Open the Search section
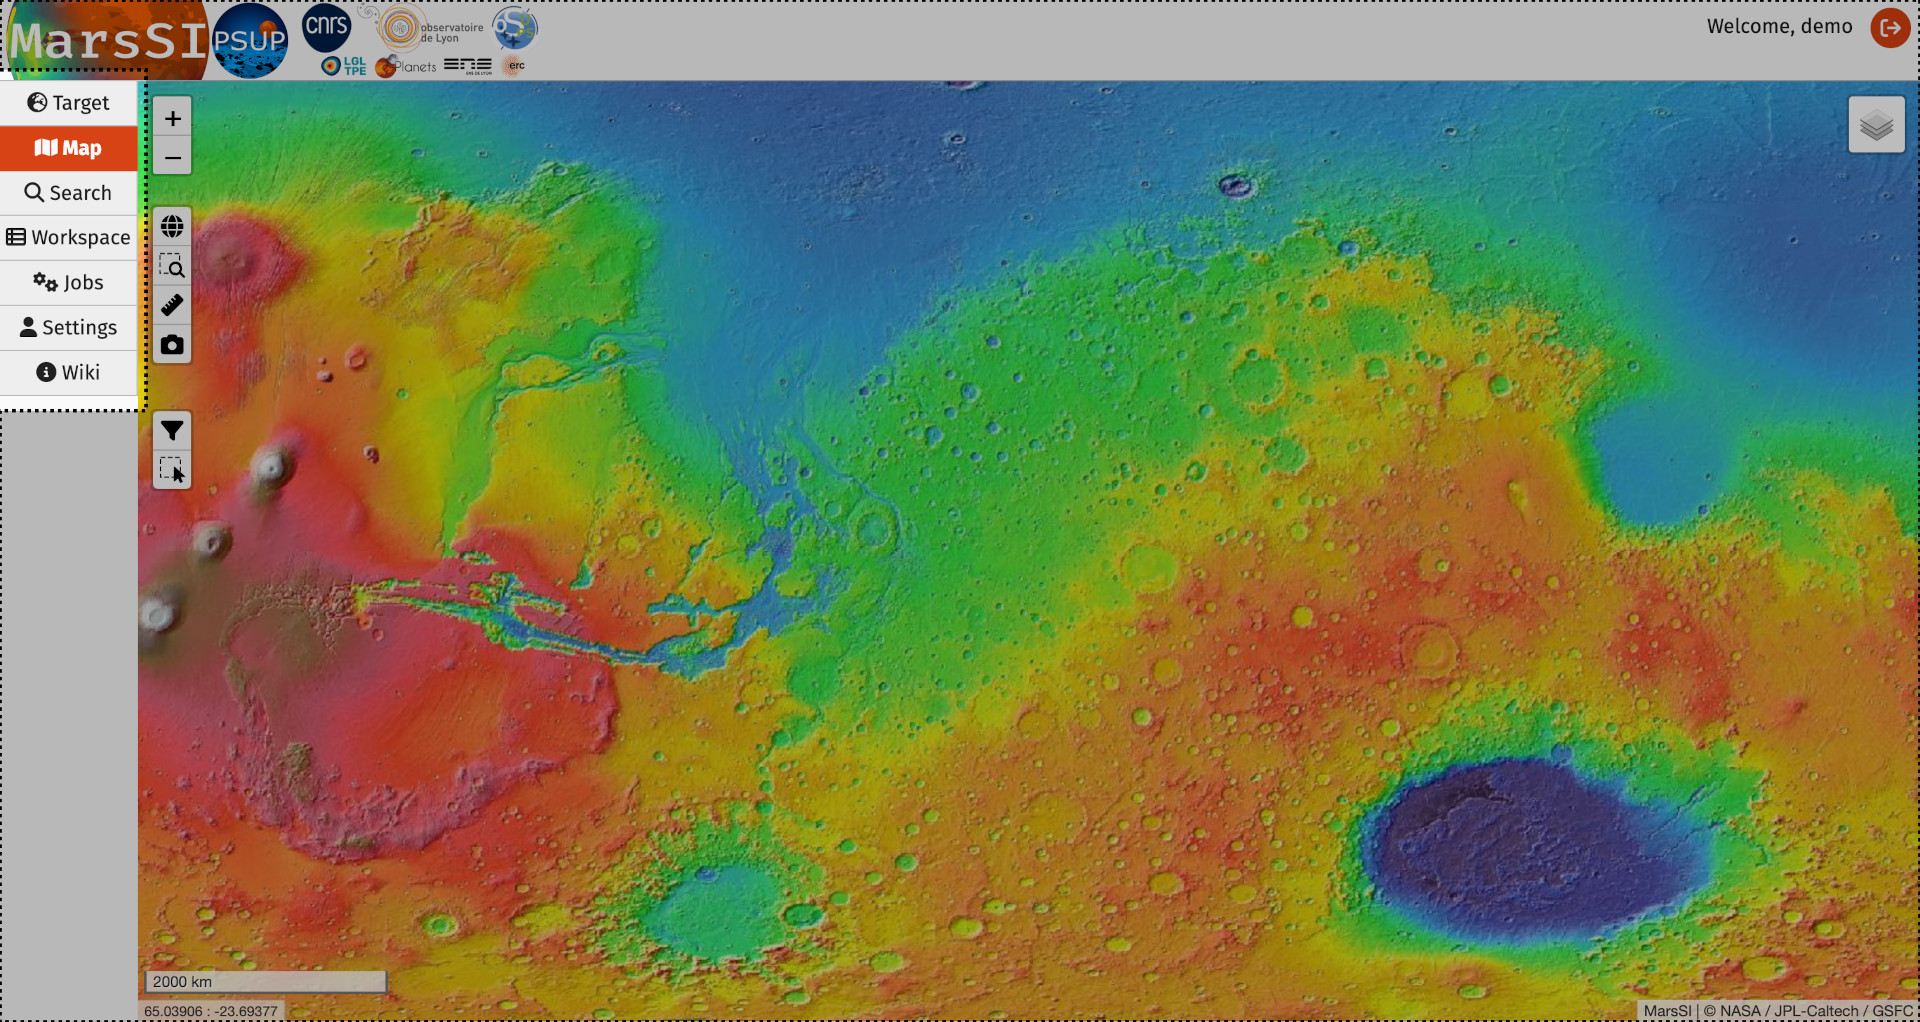Screen dimensions: 1920x1022 69,193
